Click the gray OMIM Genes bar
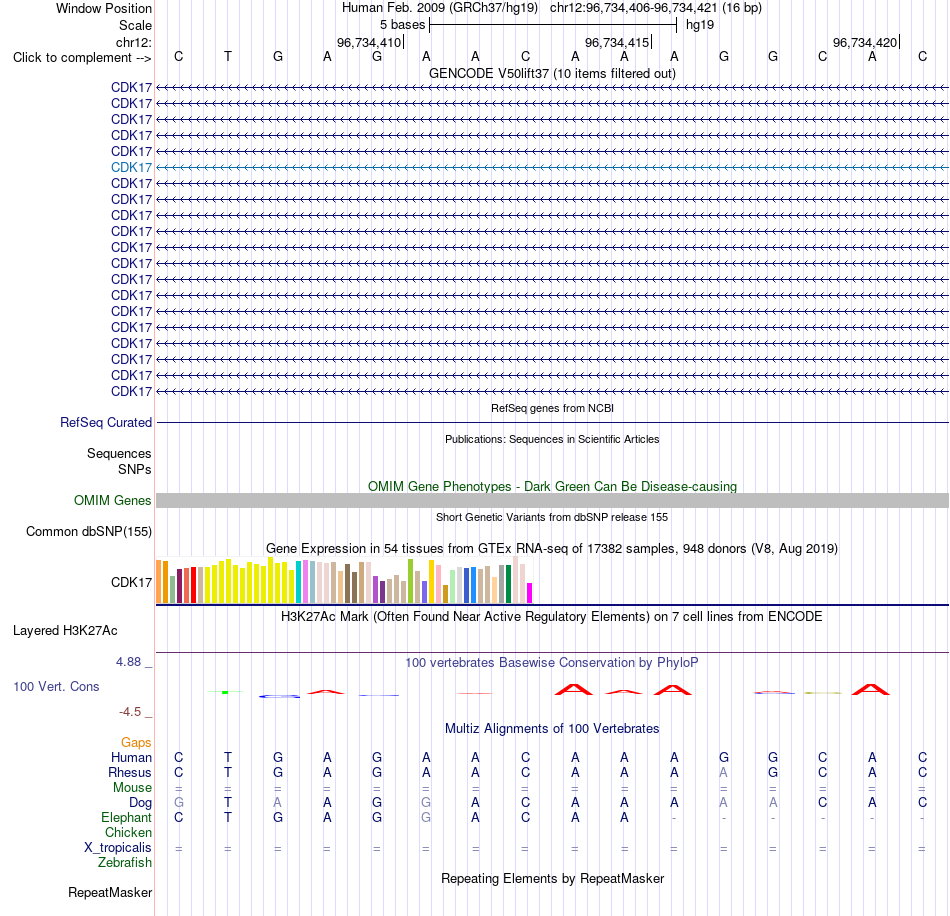This screenshot has width=950, height=916. [x=552, y=500]
